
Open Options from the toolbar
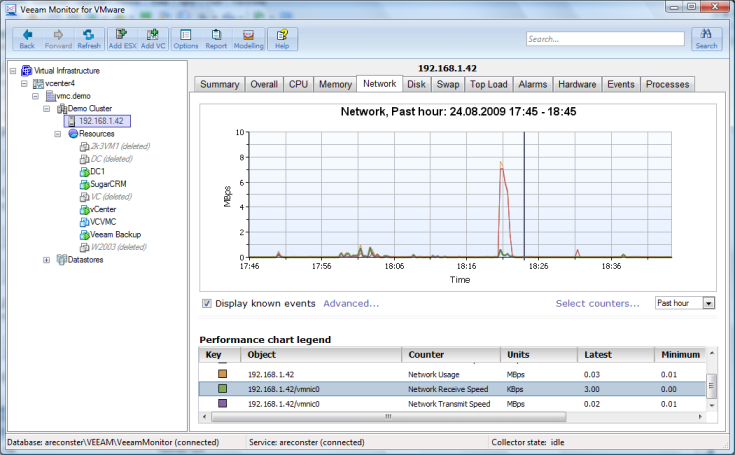tap(186, 38)
